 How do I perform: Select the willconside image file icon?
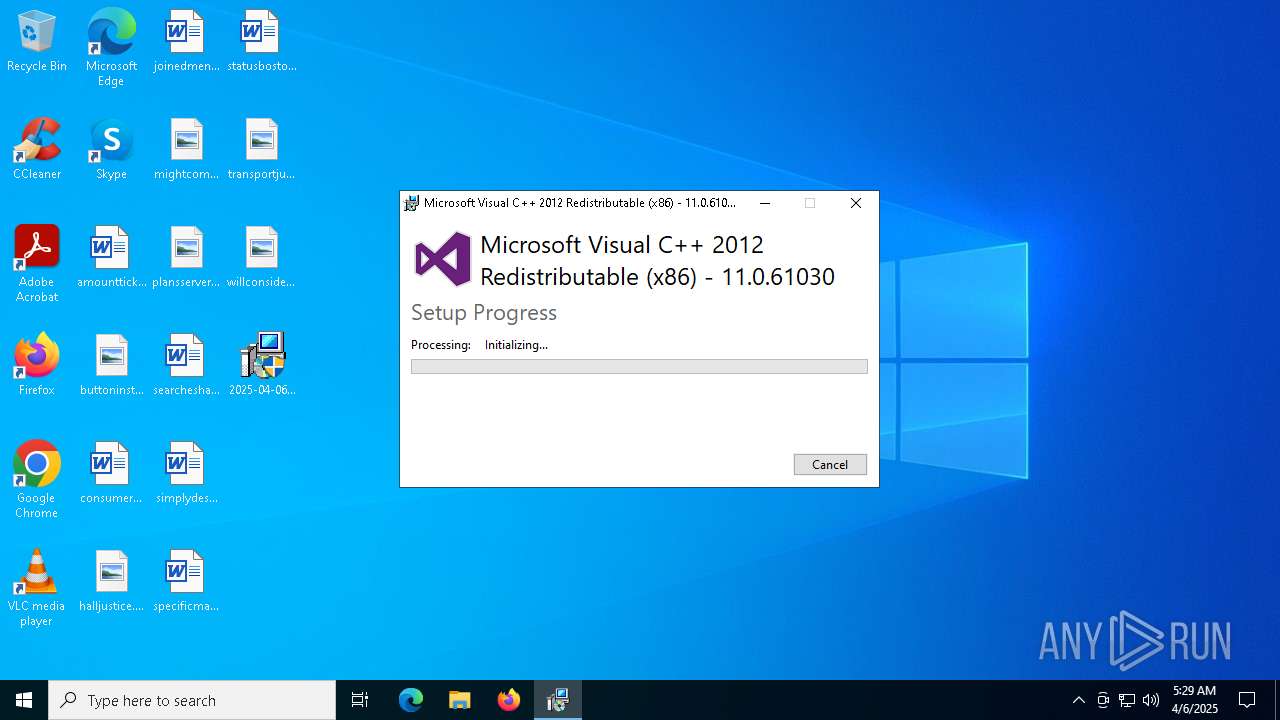[261, 258]
